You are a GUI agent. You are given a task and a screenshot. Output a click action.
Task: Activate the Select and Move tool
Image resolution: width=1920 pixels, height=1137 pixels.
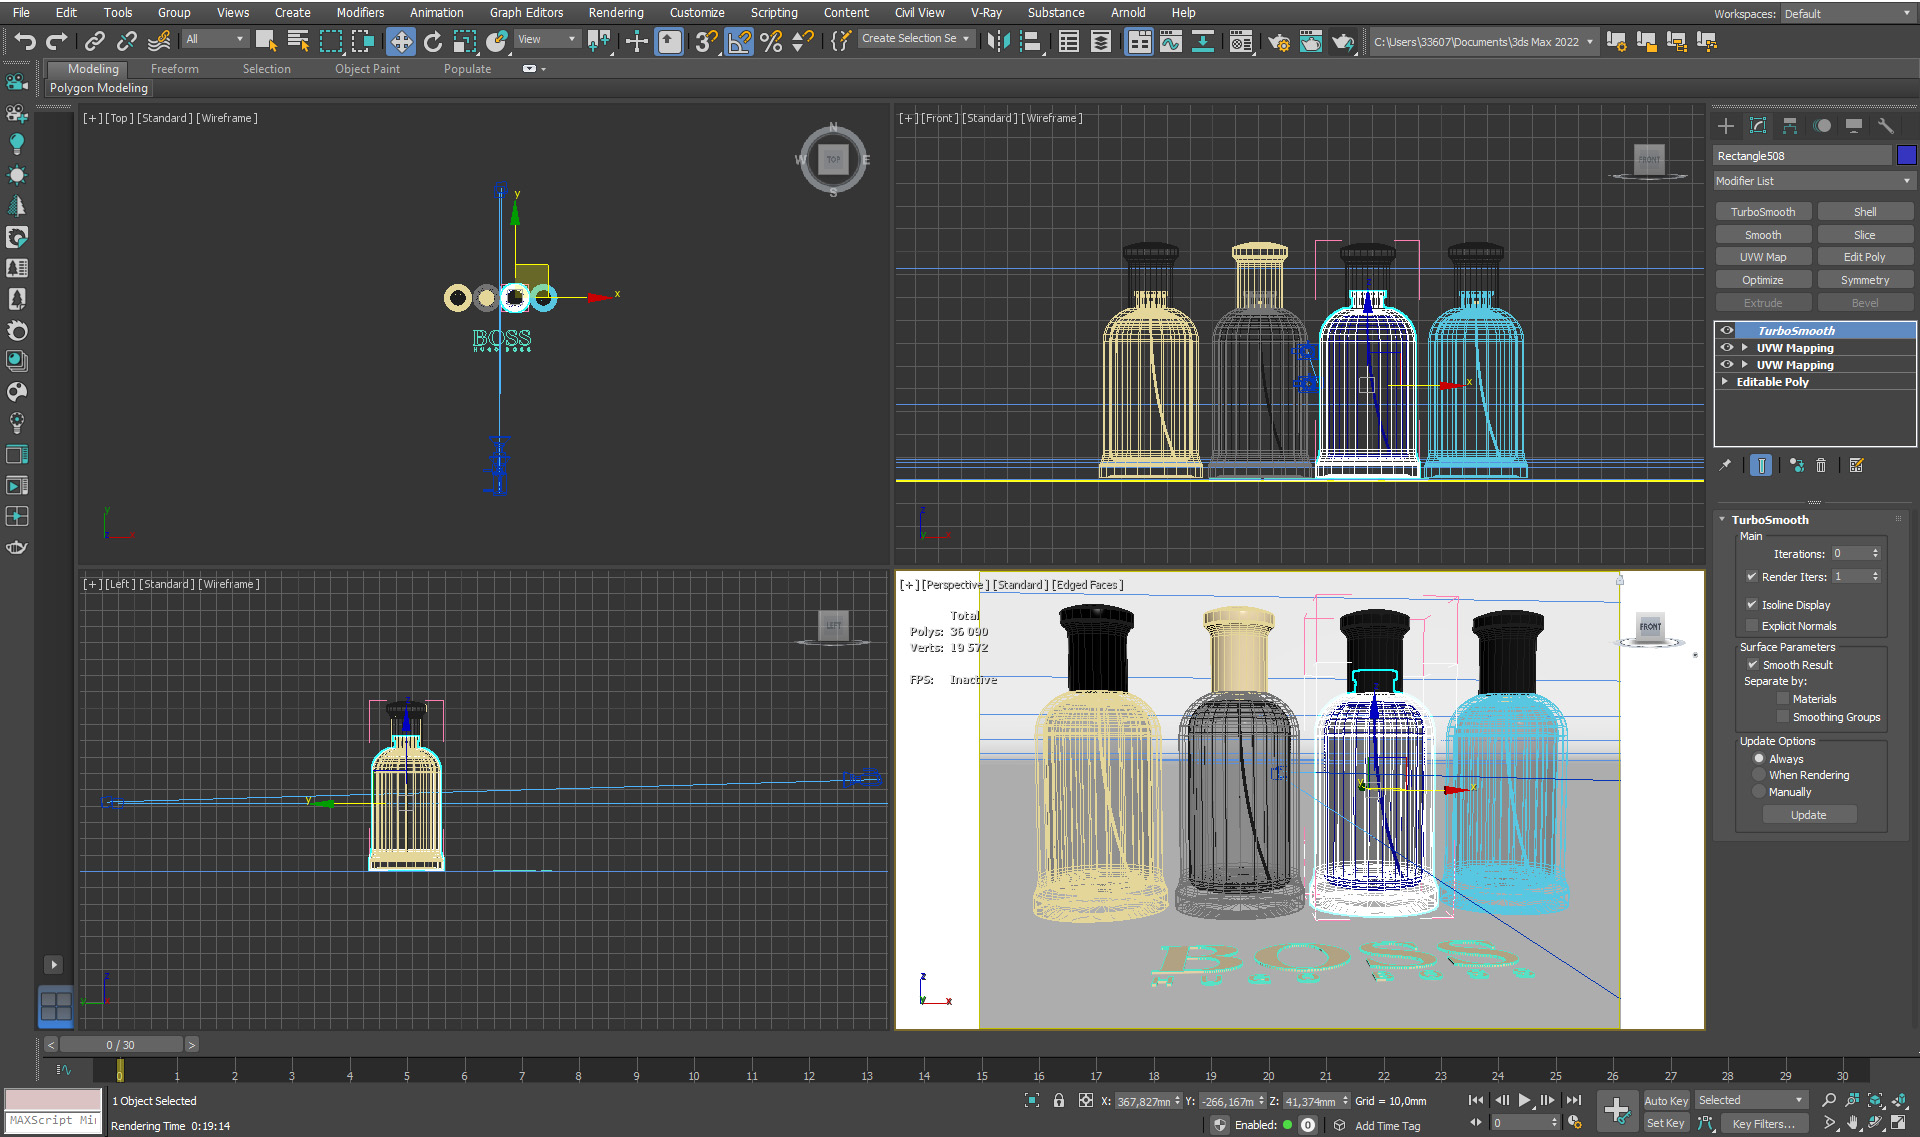tap(401, 41)
